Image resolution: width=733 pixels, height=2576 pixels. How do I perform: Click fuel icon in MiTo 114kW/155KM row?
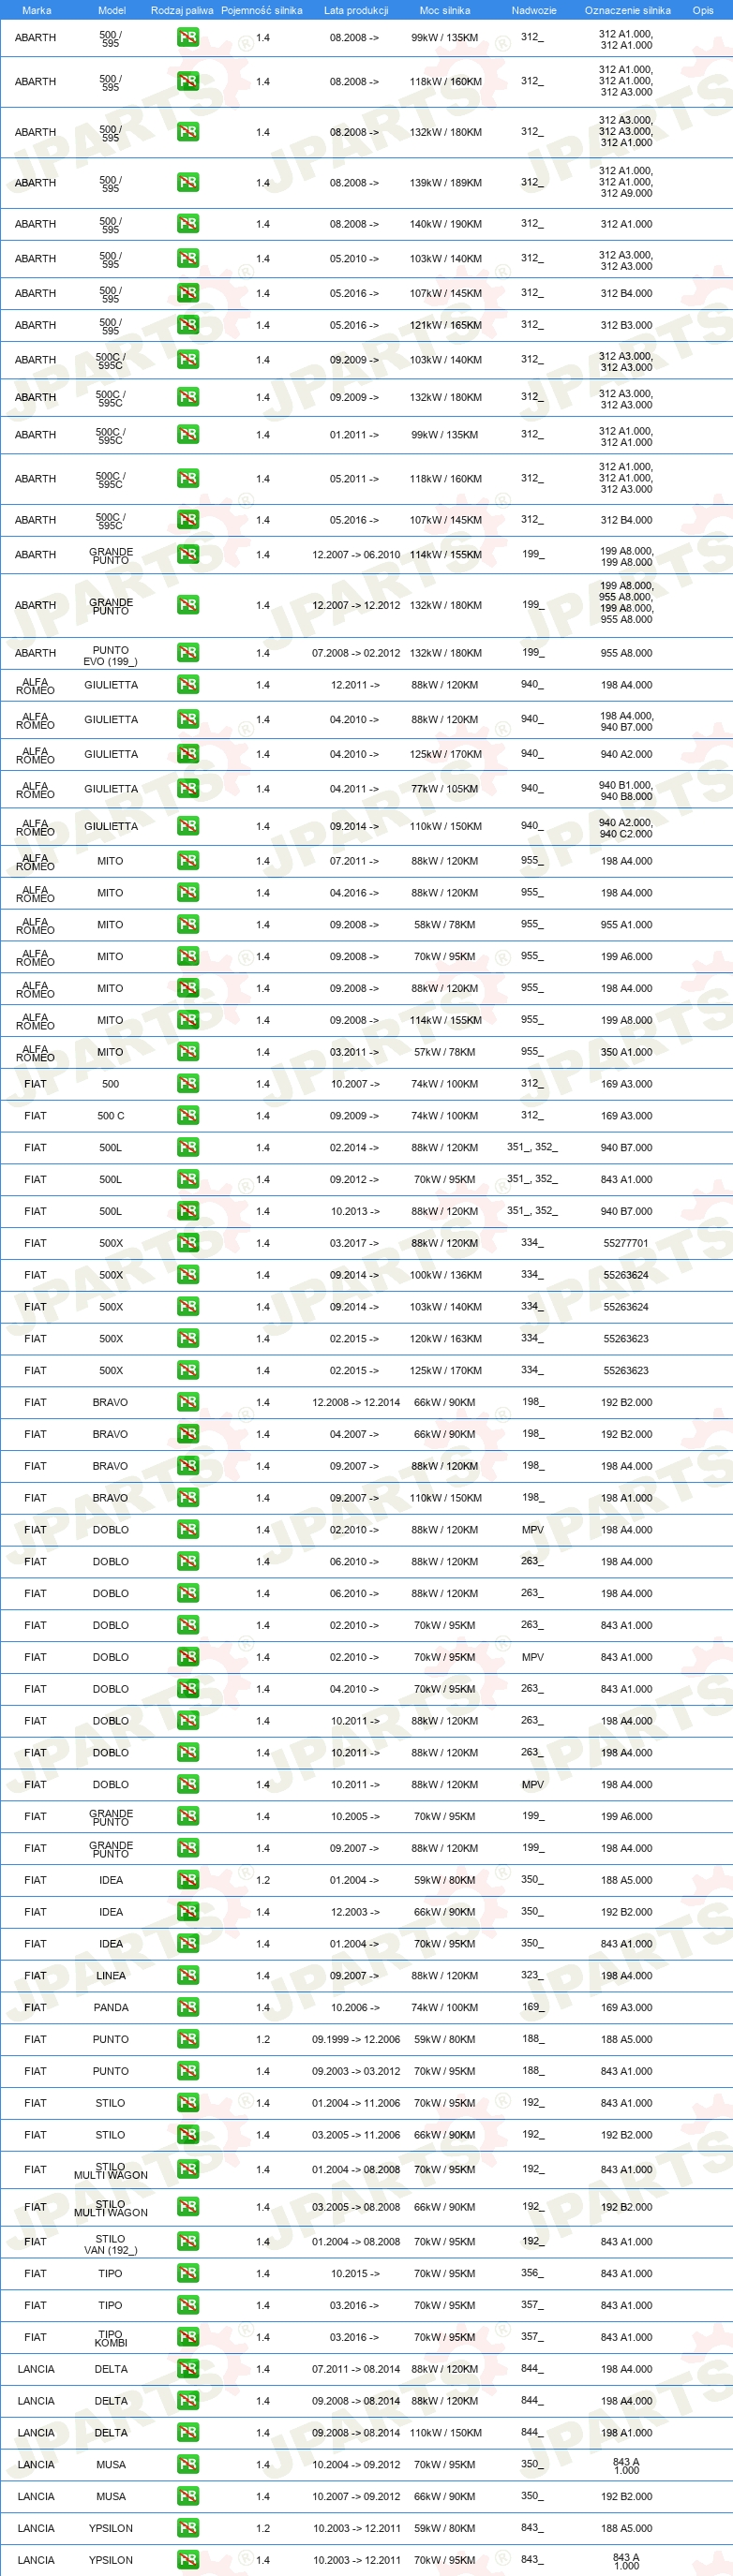[188, 1020]
